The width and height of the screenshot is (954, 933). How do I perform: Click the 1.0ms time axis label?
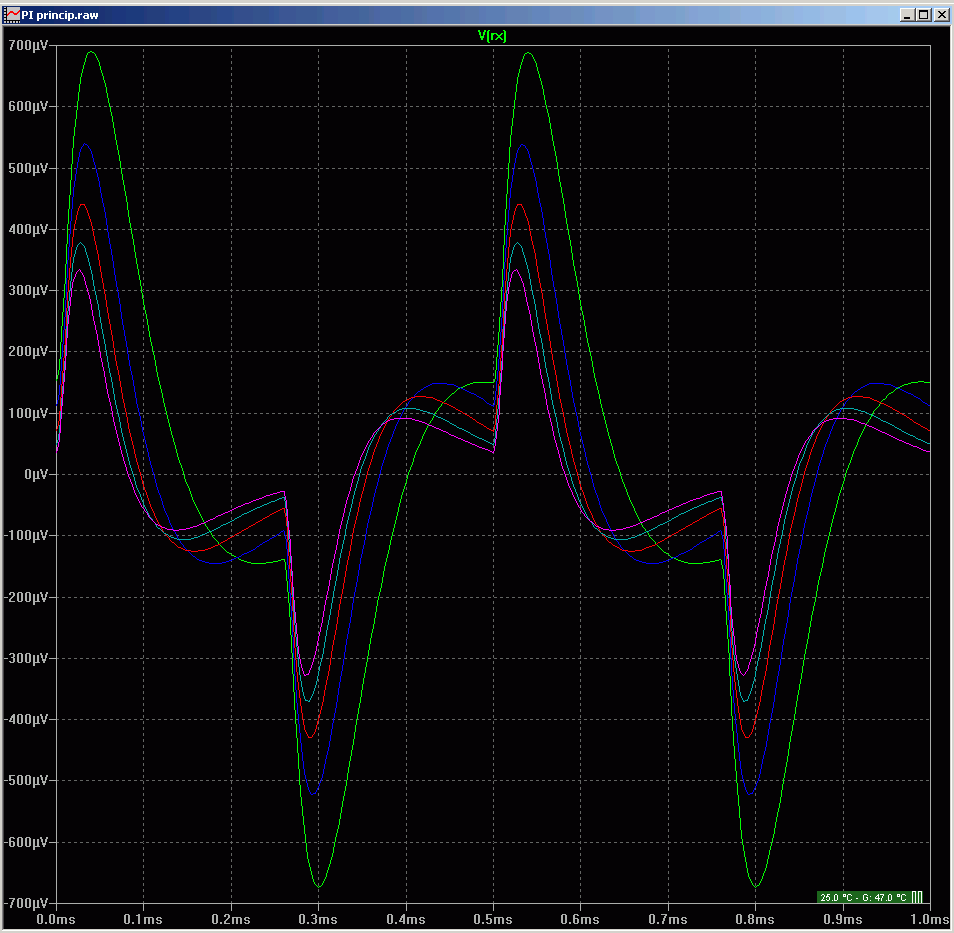pyautogui.click(x=929, y=918)
